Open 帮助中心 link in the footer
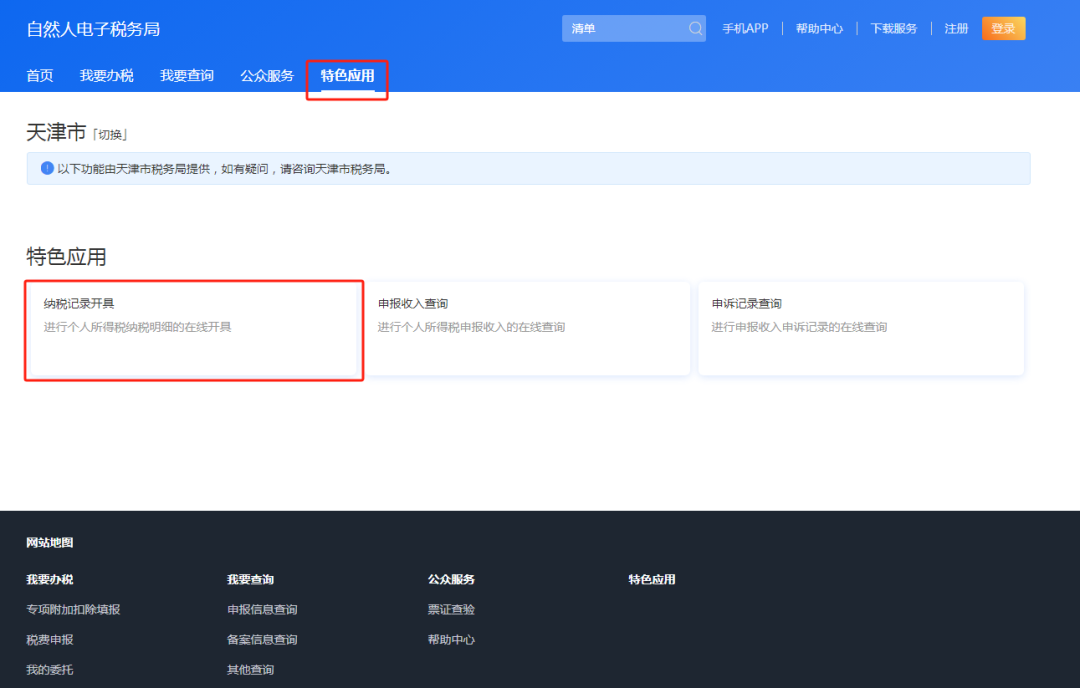1080x688 pixels. pos(451,640)
